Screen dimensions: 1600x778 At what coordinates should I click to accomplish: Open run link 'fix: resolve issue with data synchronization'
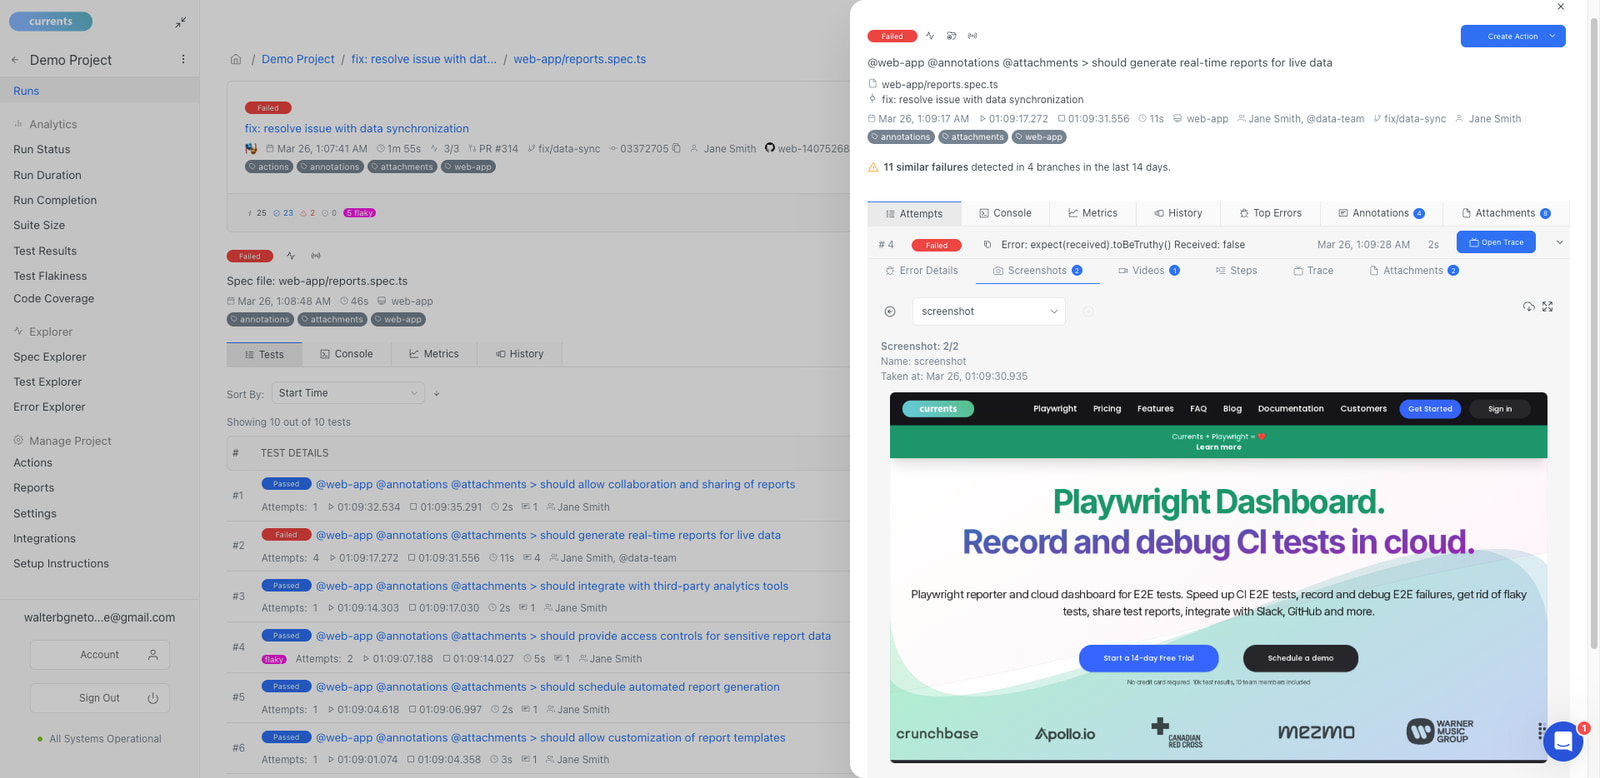(x=357, y=128)
